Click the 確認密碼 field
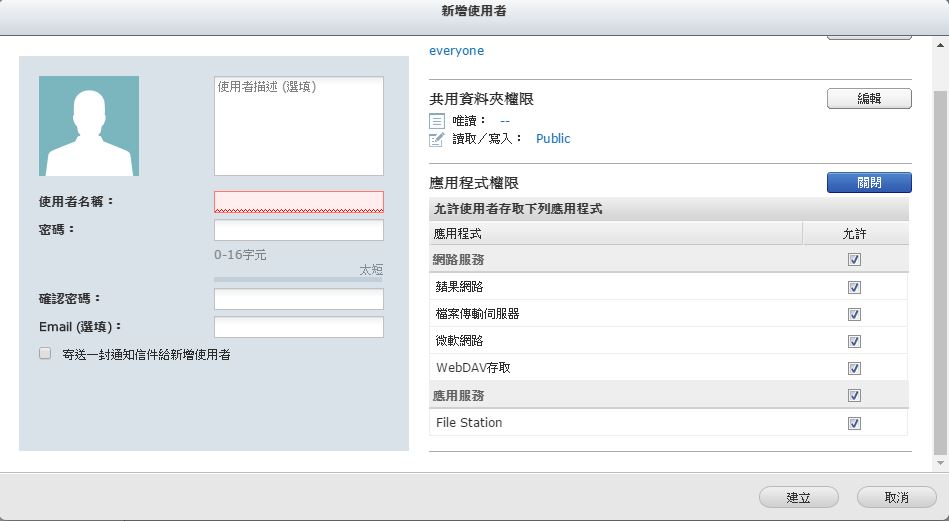The image size is (949, 521). [x=298, y=299]
